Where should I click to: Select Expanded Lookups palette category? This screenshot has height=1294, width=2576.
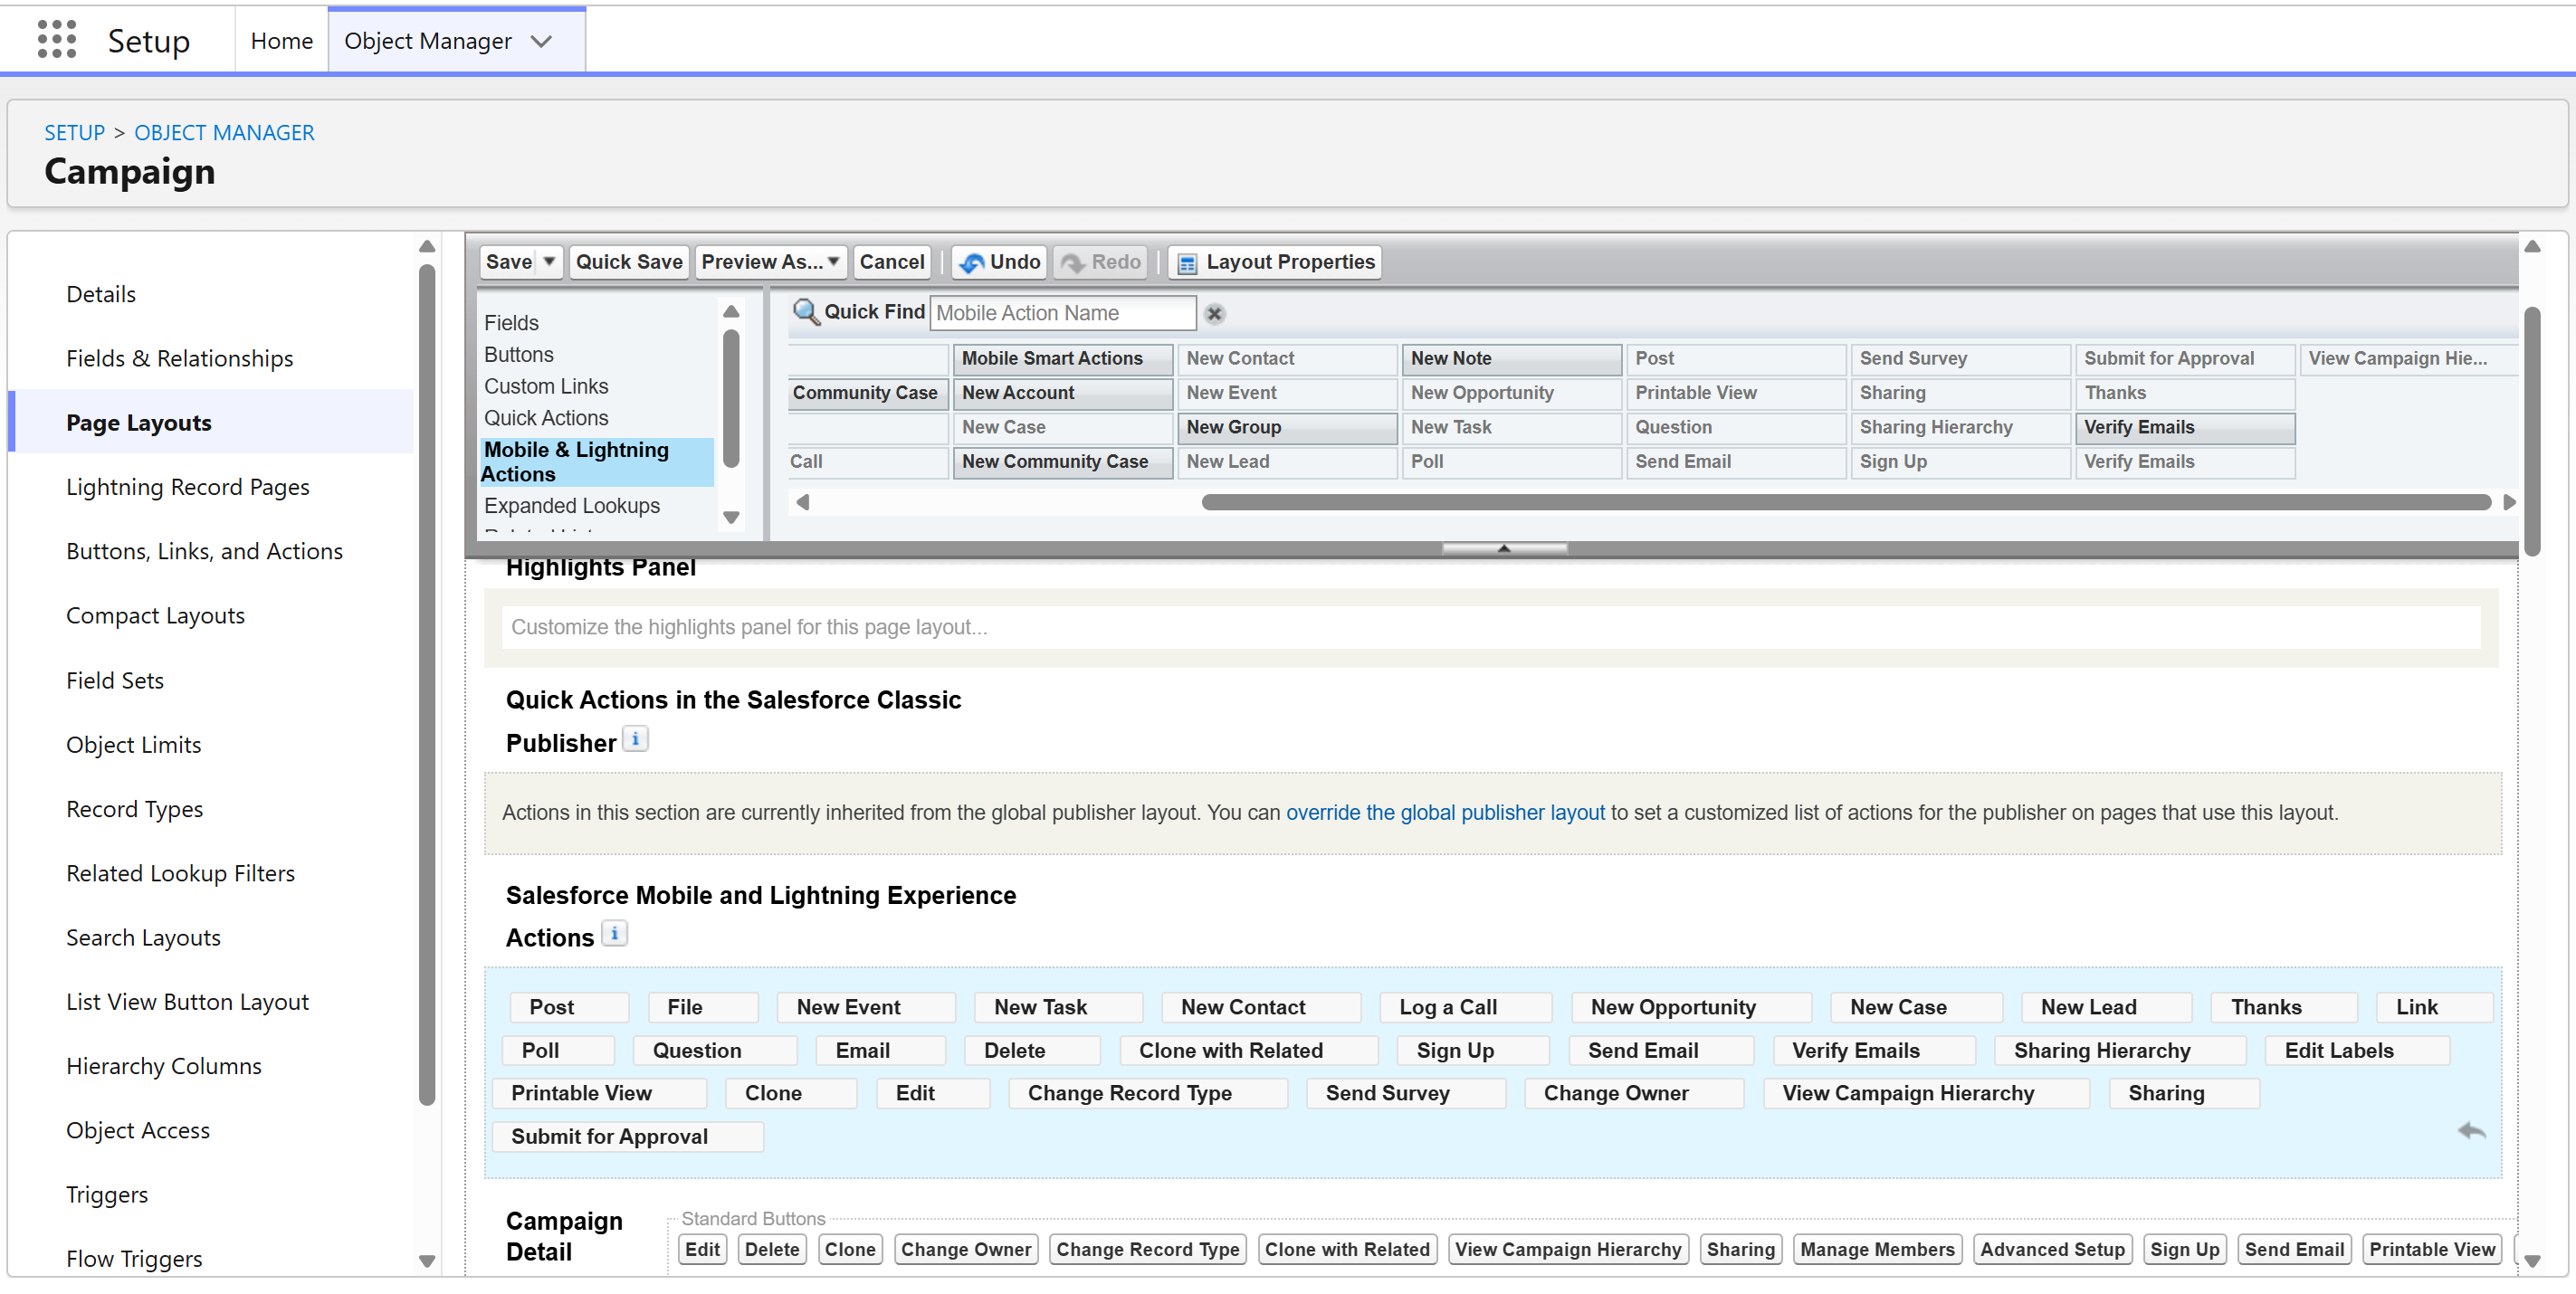572,506
